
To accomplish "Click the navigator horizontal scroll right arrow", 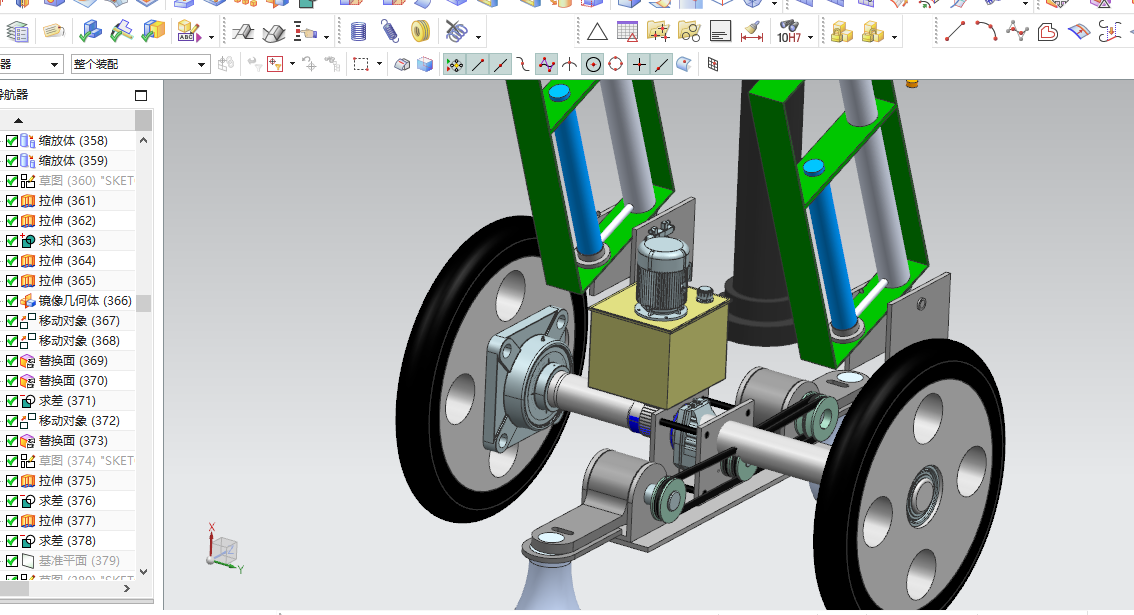I will (x=127, y=589).
